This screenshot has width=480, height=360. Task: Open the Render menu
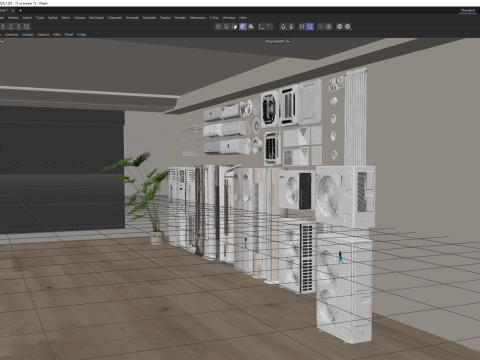click(180, 18)
